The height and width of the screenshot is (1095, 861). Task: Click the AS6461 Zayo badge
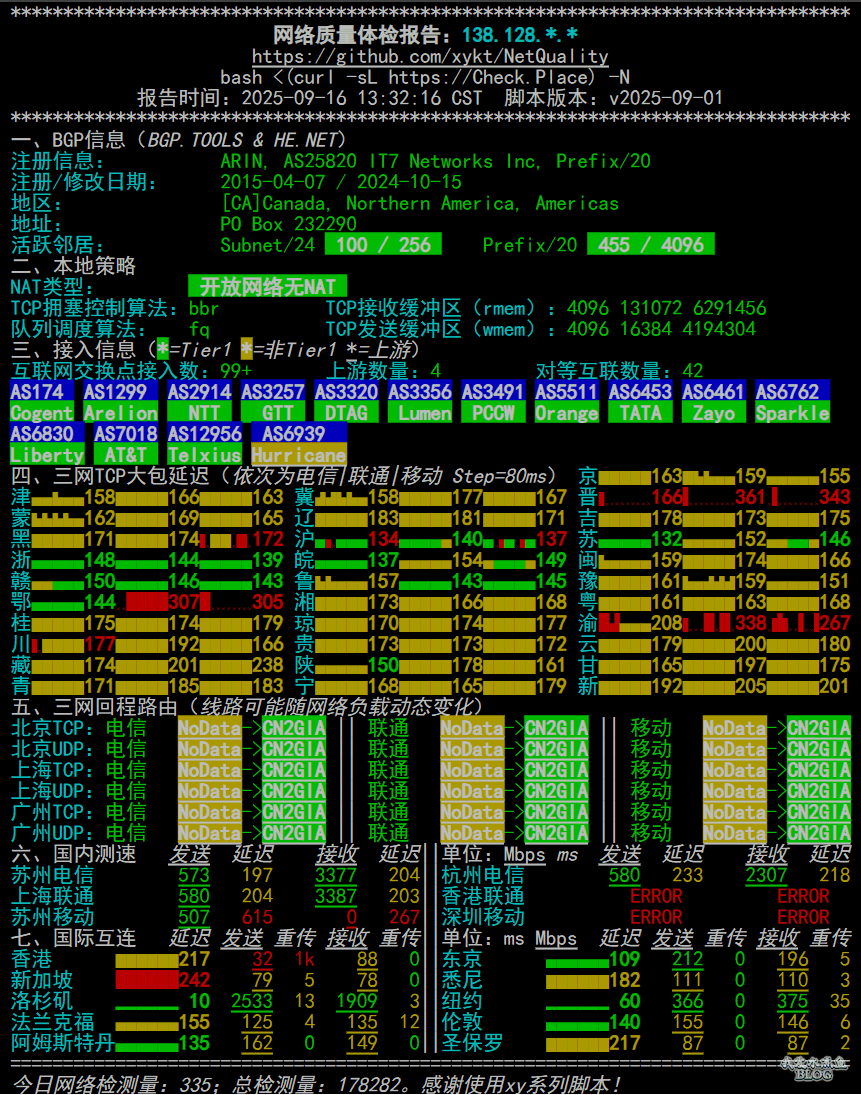tap(714, 402)
